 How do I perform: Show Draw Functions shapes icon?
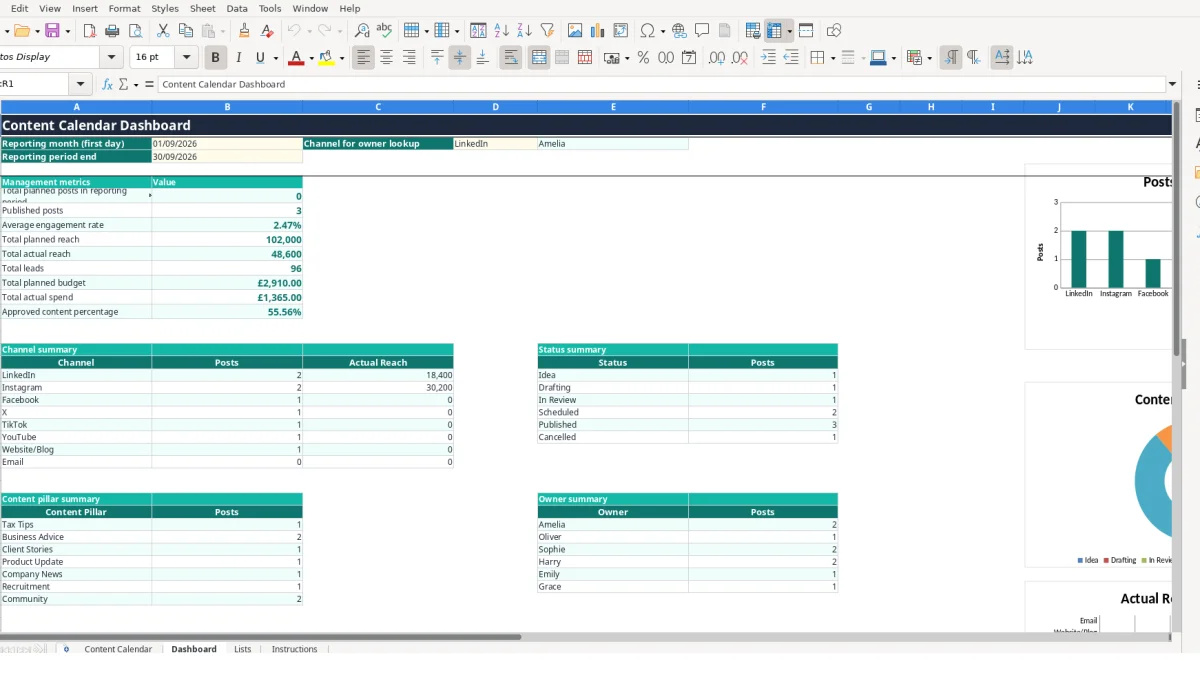834,31
